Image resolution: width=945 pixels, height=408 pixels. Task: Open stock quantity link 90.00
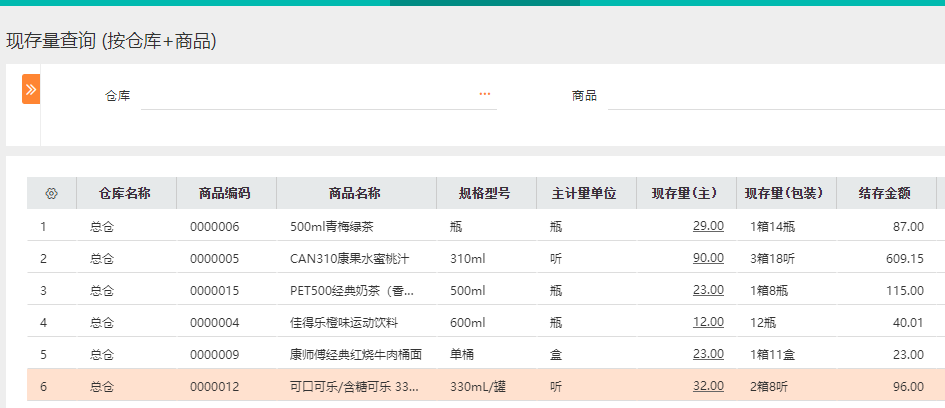point(708,258)
